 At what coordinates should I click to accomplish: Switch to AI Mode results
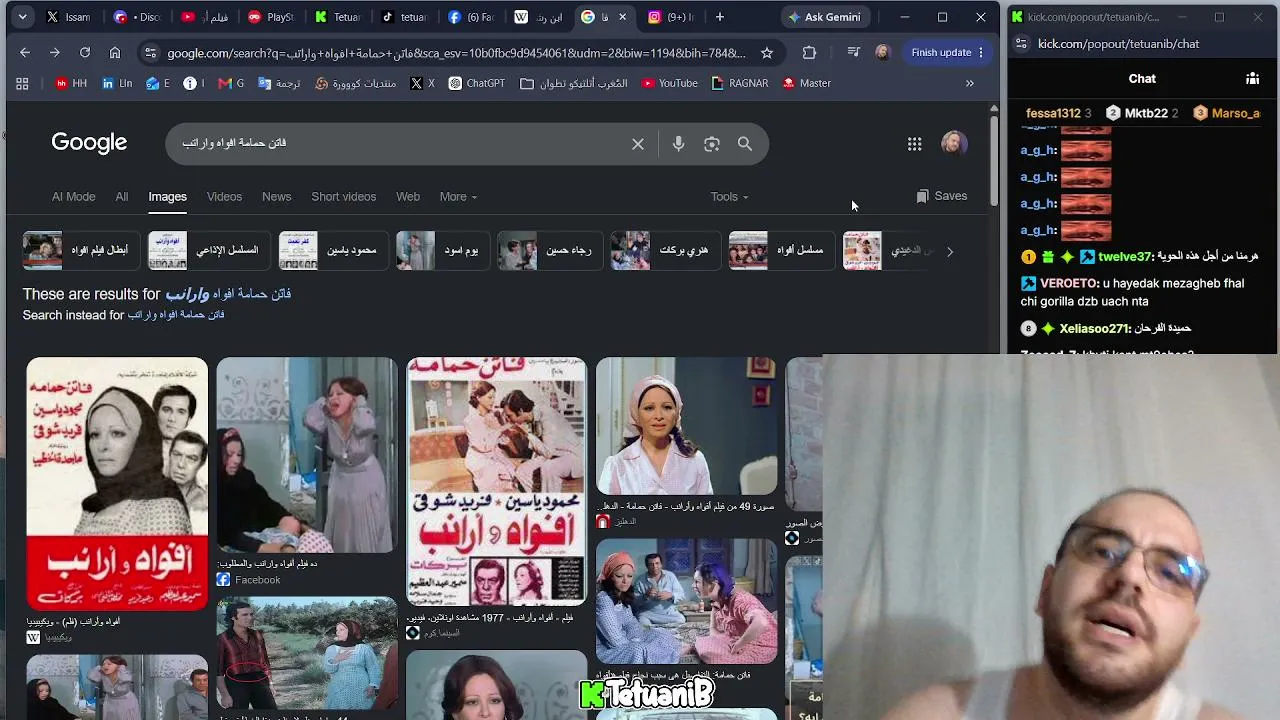coord(74,197)
